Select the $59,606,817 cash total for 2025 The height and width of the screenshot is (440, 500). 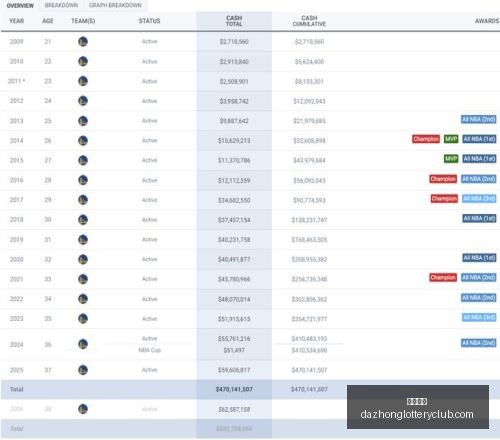coord(234,370)
